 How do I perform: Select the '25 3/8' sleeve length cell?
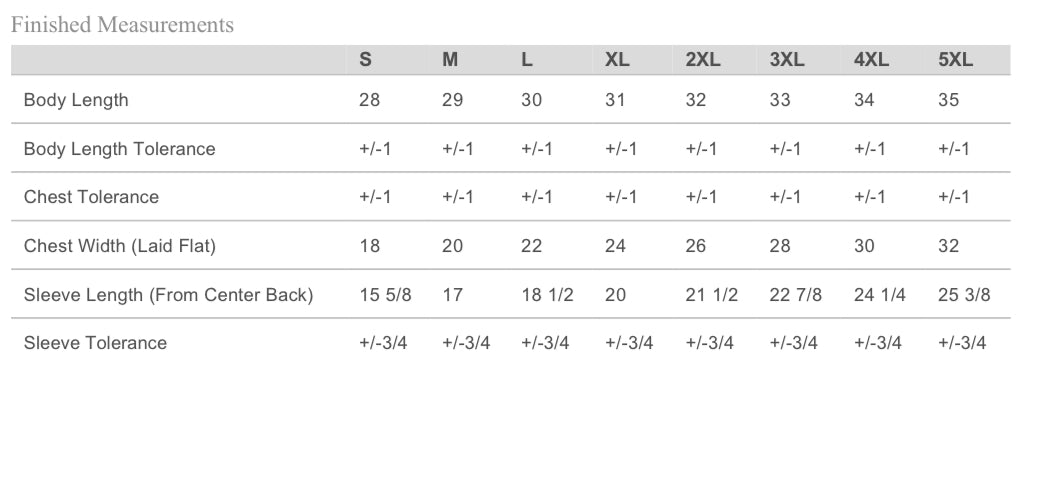pyautogui.click(x=964, y=295)
